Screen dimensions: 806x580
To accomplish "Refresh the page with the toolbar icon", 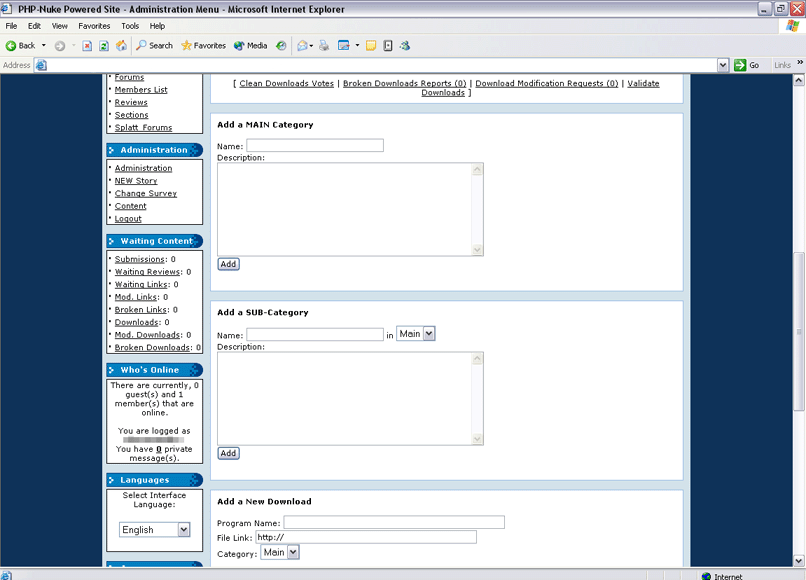I will click(104, 45).
